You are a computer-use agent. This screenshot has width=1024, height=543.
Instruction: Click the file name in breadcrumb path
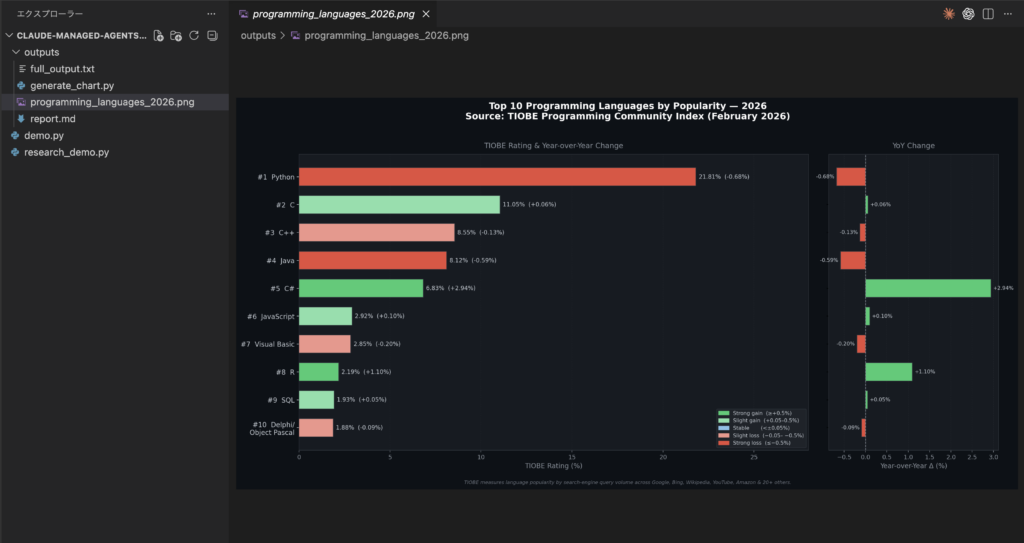(385, 35)
